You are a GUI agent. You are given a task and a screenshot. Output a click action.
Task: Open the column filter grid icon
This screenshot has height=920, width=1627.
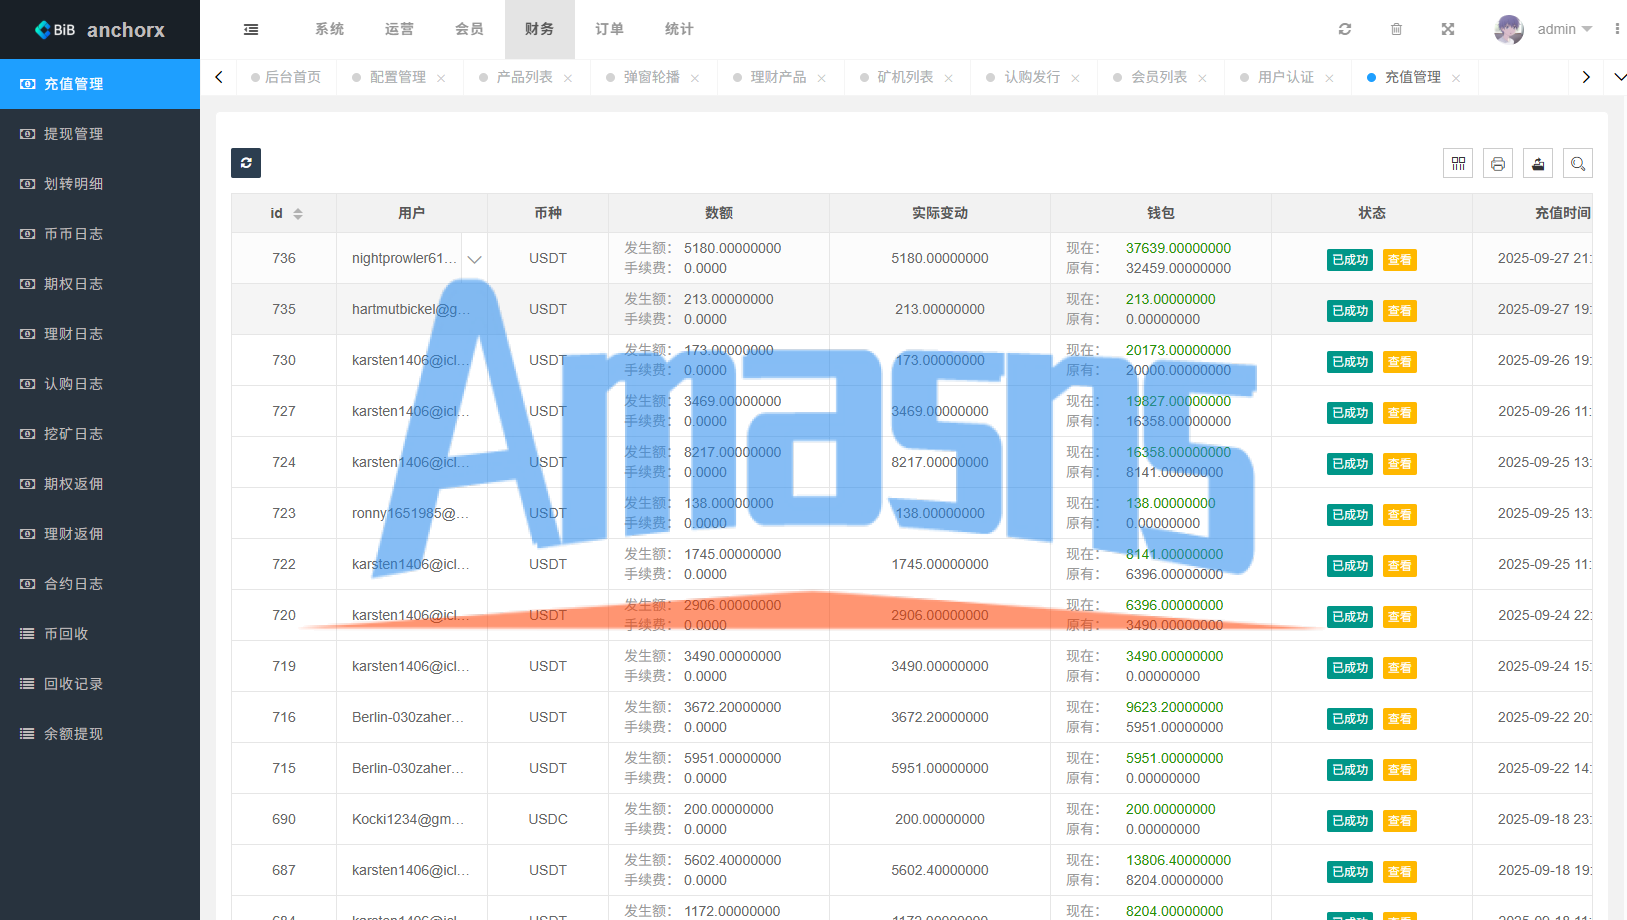(1458, 163)
